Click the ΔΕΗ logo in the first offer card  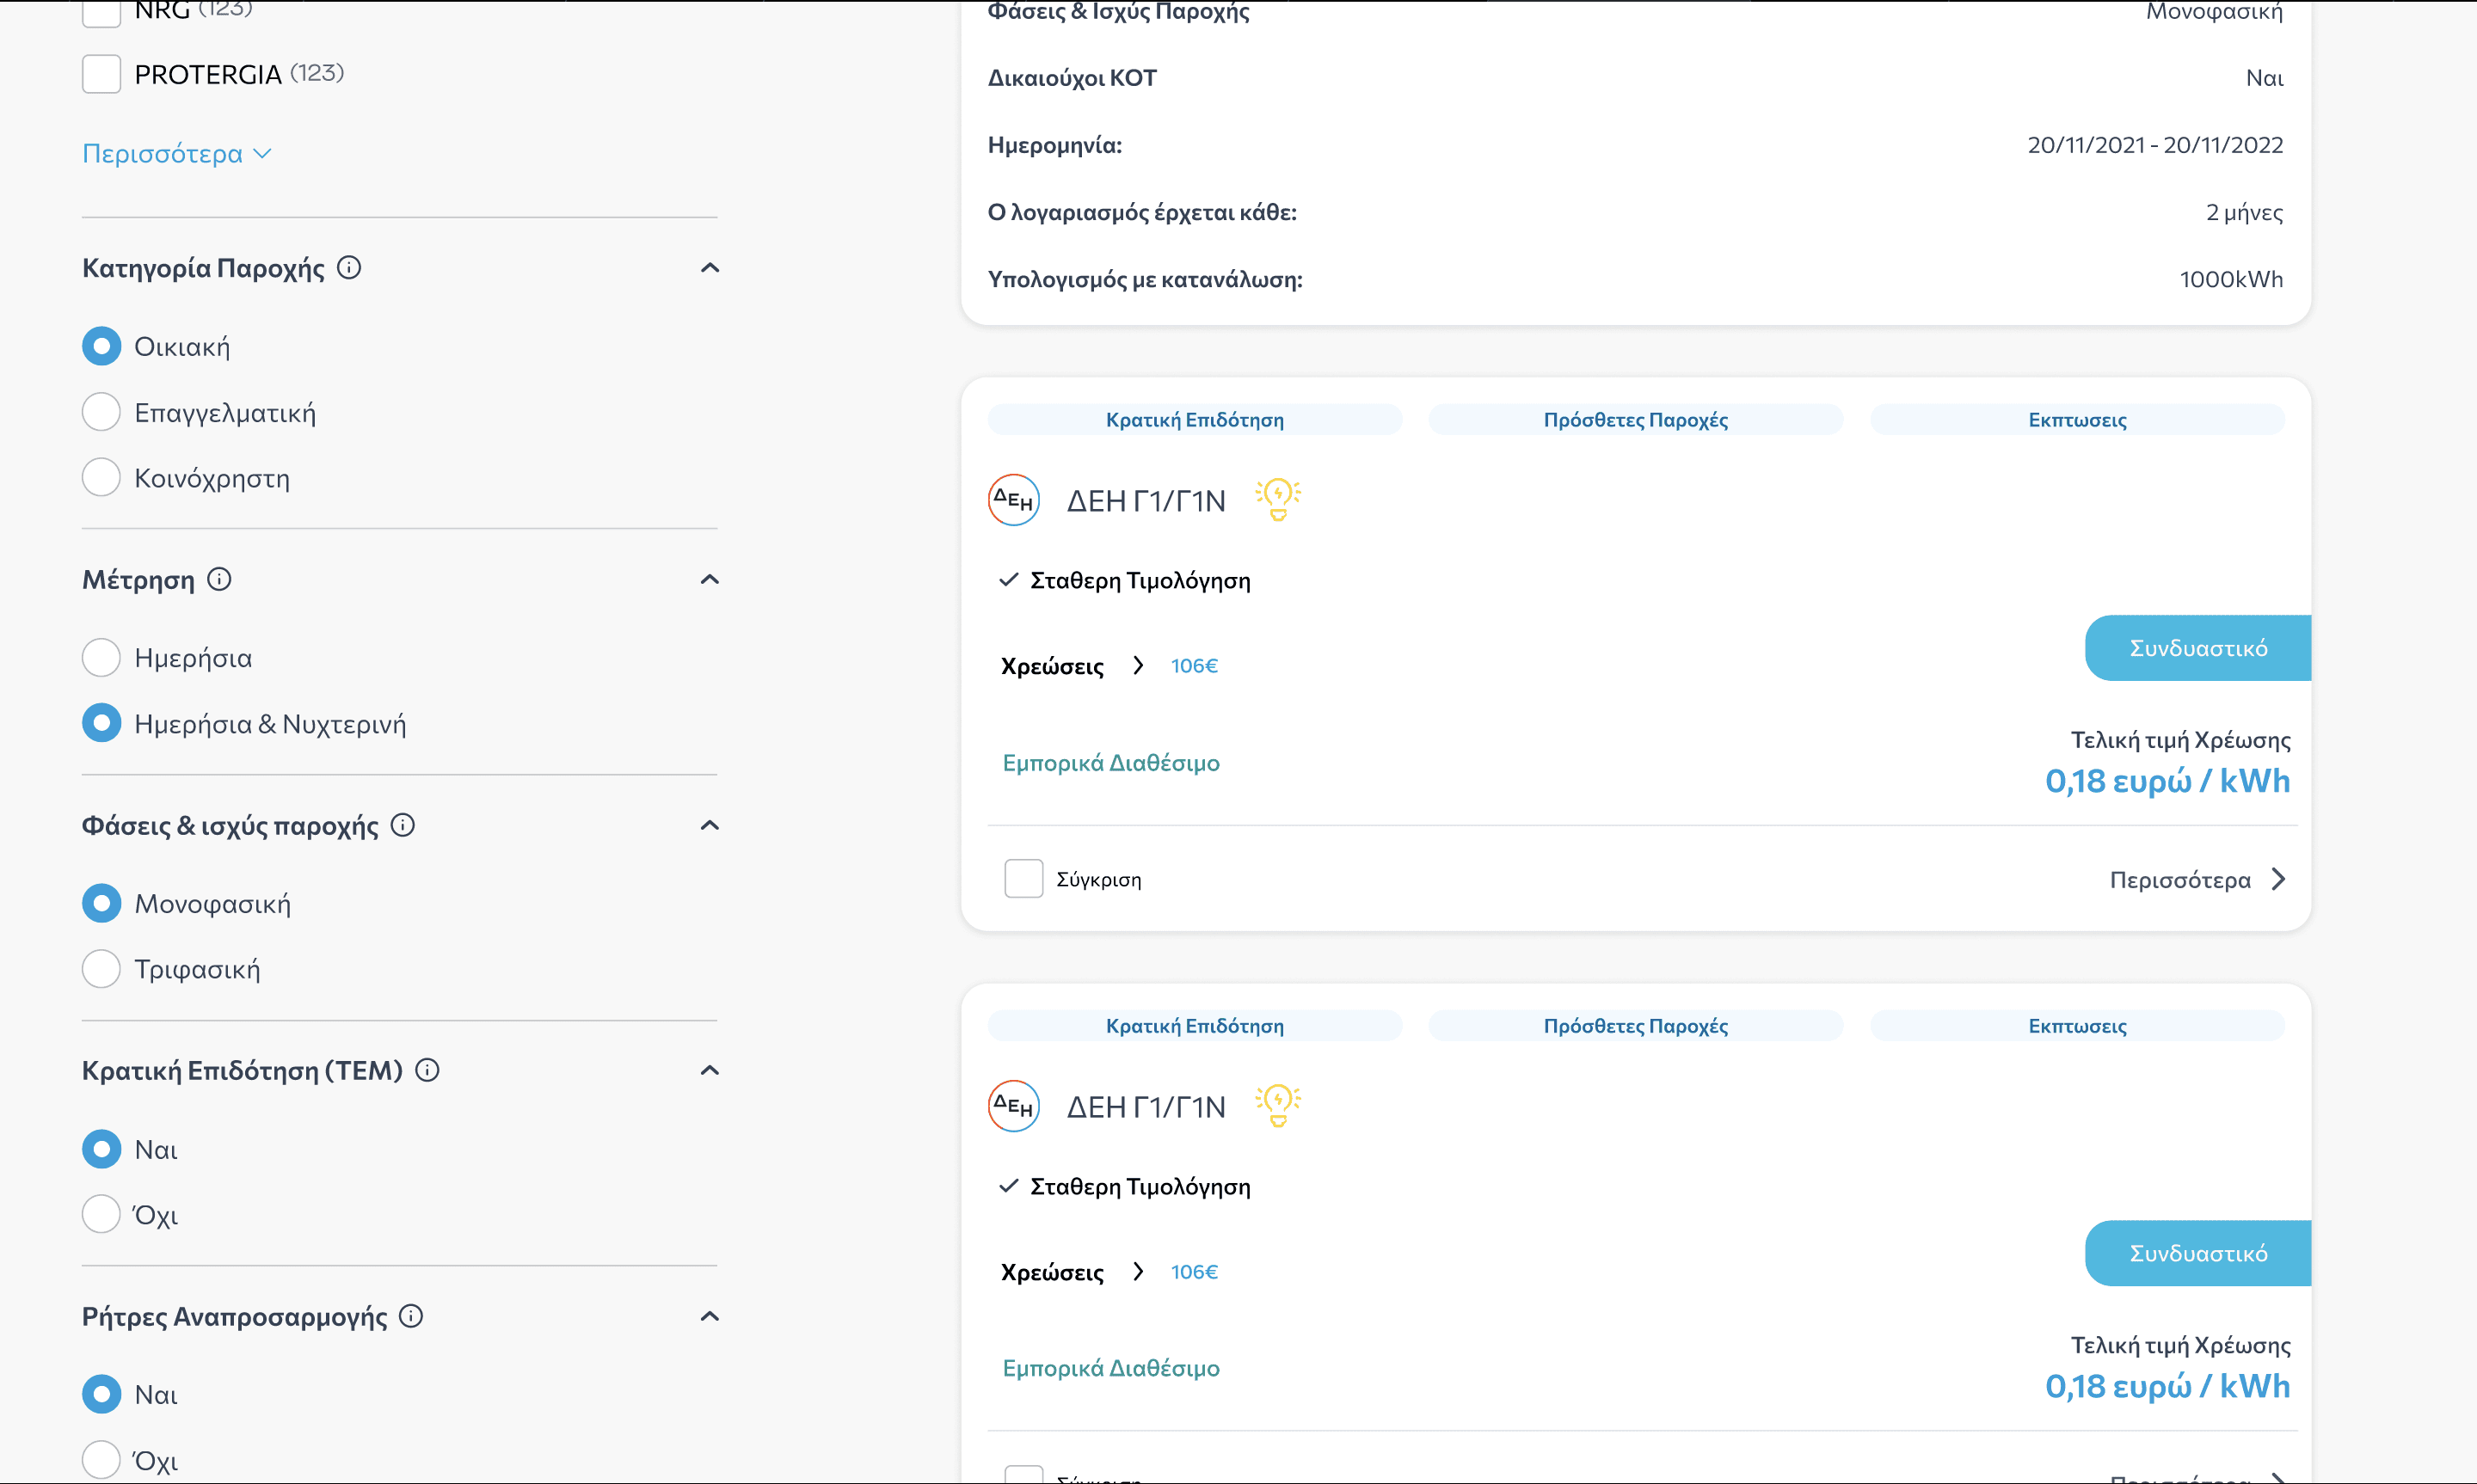coord(1014,500)
